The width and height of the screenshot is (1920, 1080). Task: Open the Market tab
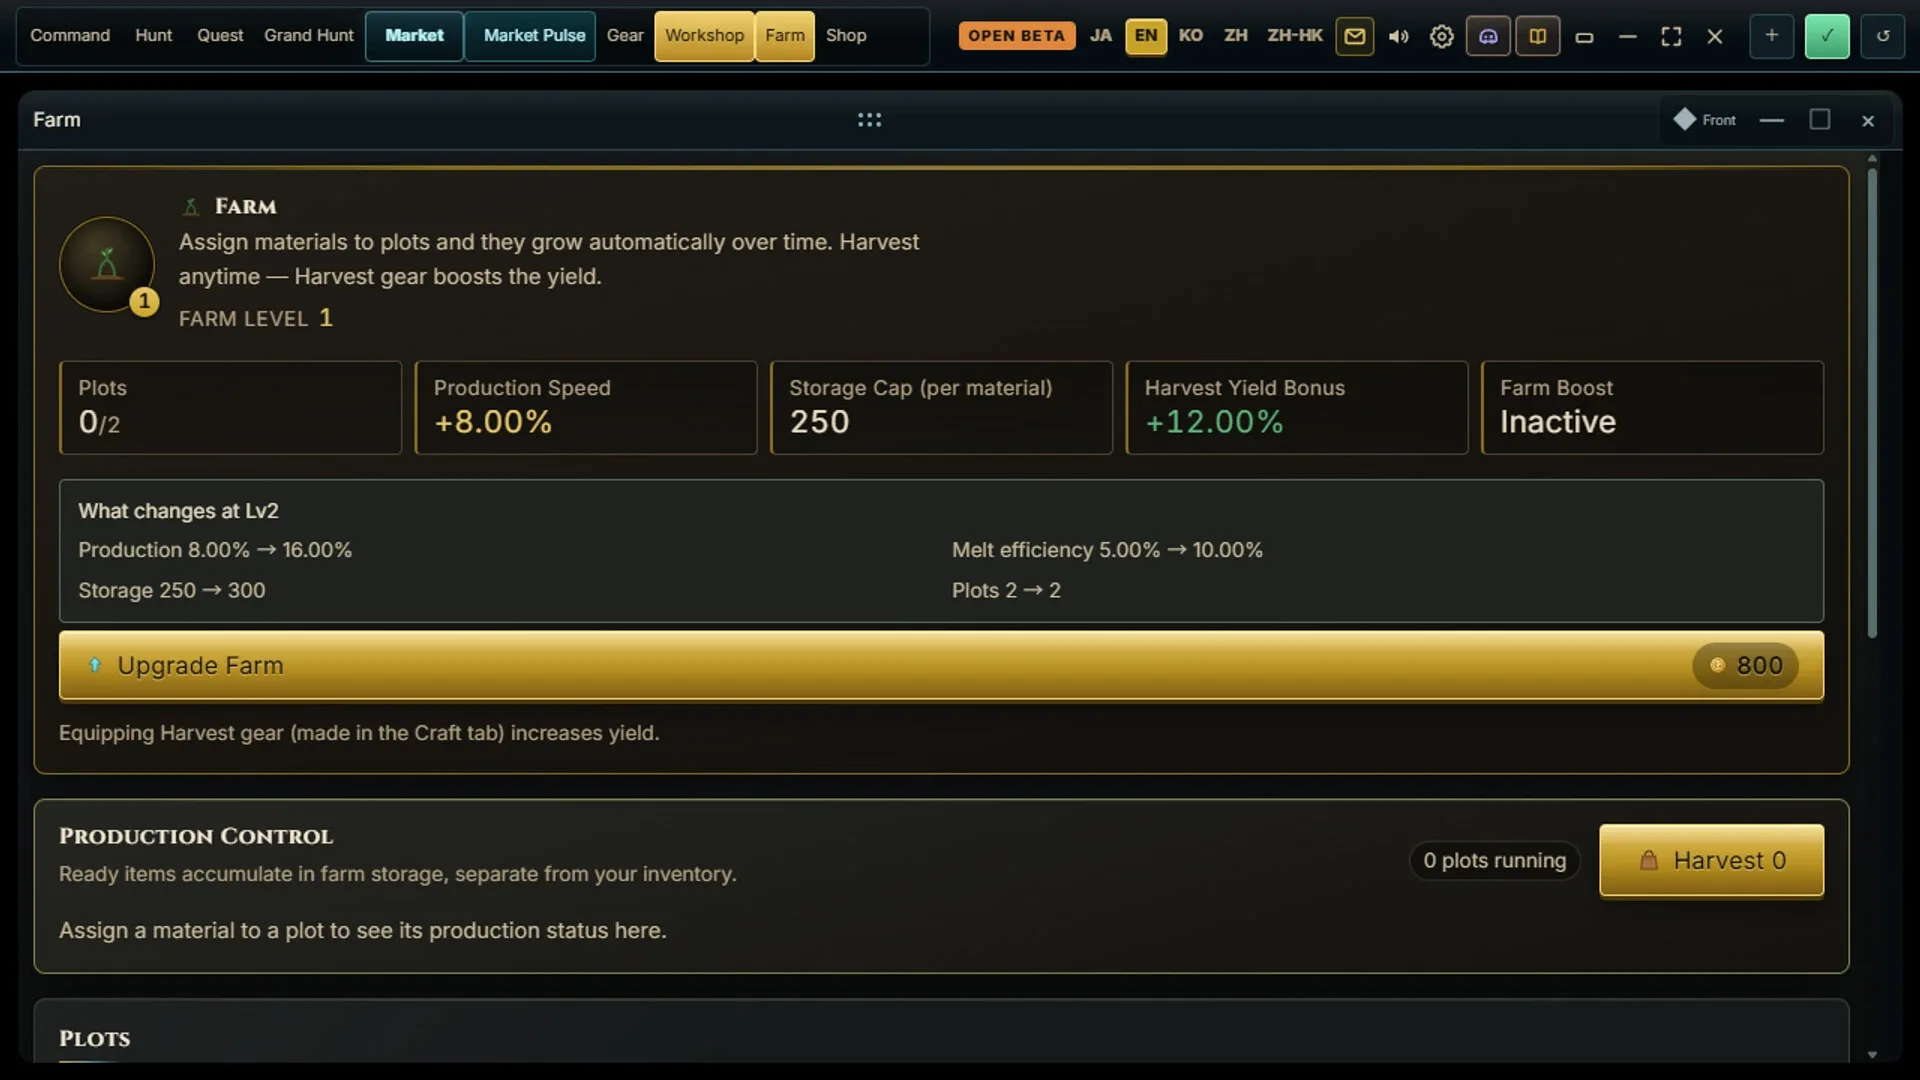[x=414, y=36]
